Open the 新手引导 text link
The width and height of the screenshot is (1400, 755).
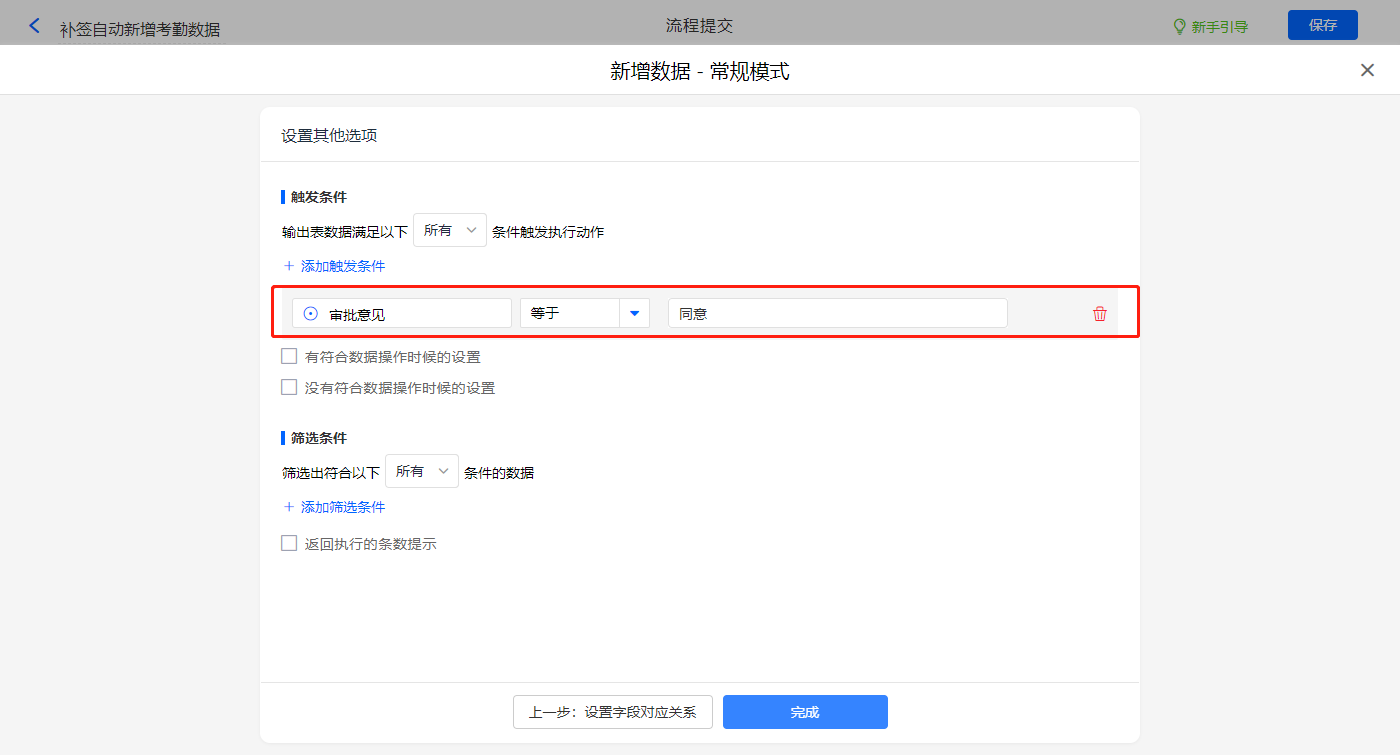click(1219, 27)
